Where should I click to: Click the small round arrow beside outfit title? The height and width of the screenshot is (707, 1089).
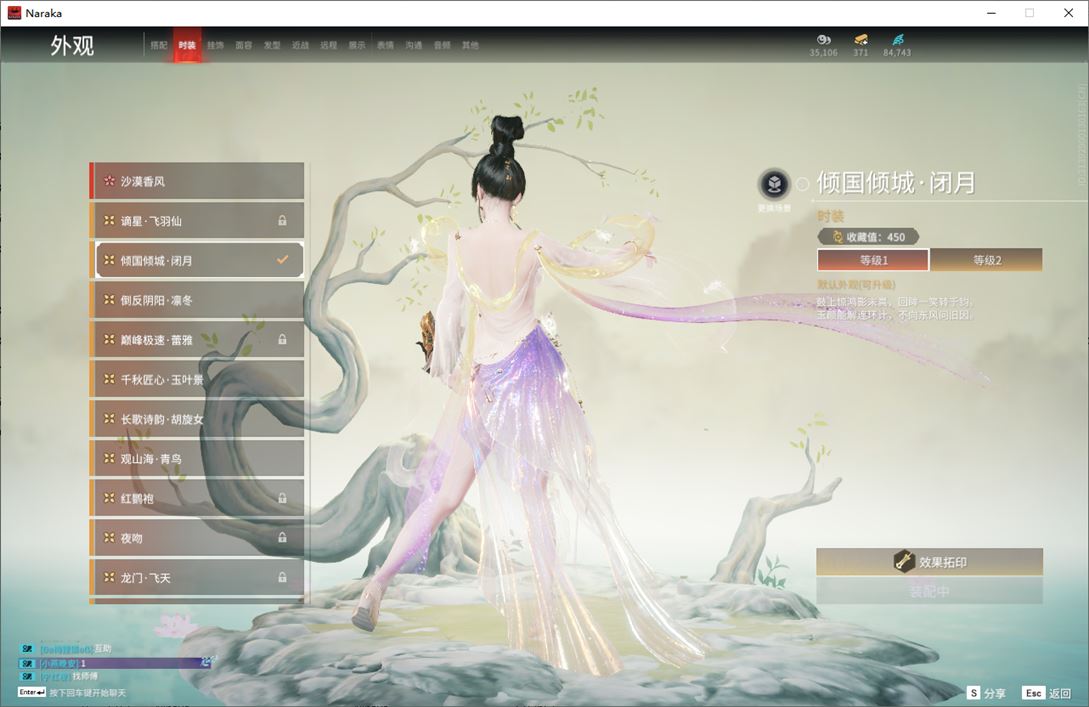(803, 184)
